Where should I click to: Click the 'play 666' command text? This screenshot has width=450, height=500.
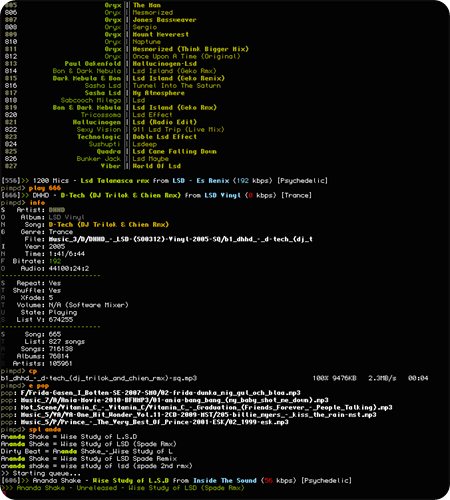(45, 188)
